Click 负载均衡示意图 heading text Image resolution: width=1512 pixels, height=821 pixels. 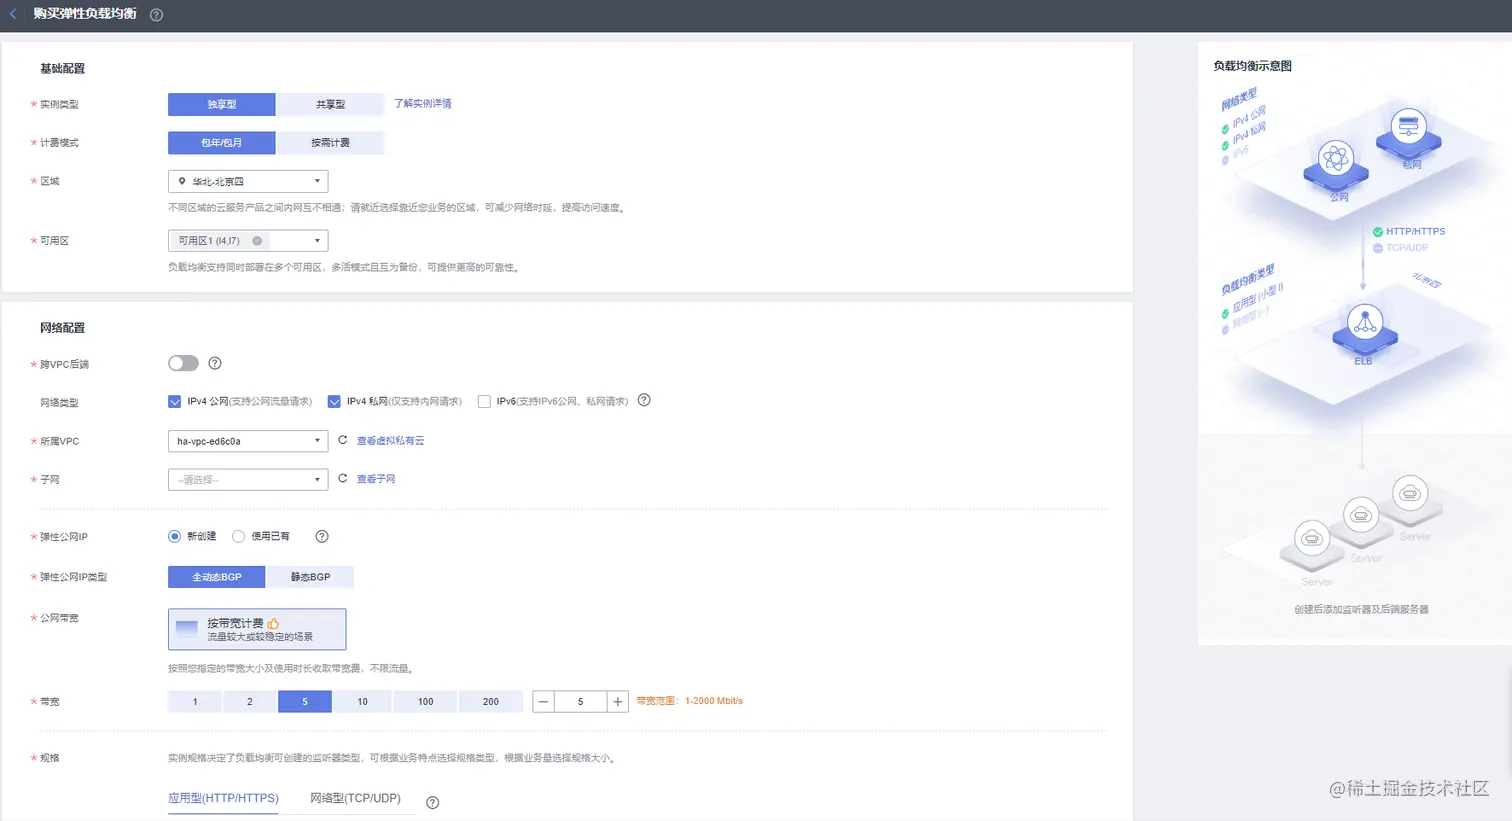click(x=1253, y=66)
